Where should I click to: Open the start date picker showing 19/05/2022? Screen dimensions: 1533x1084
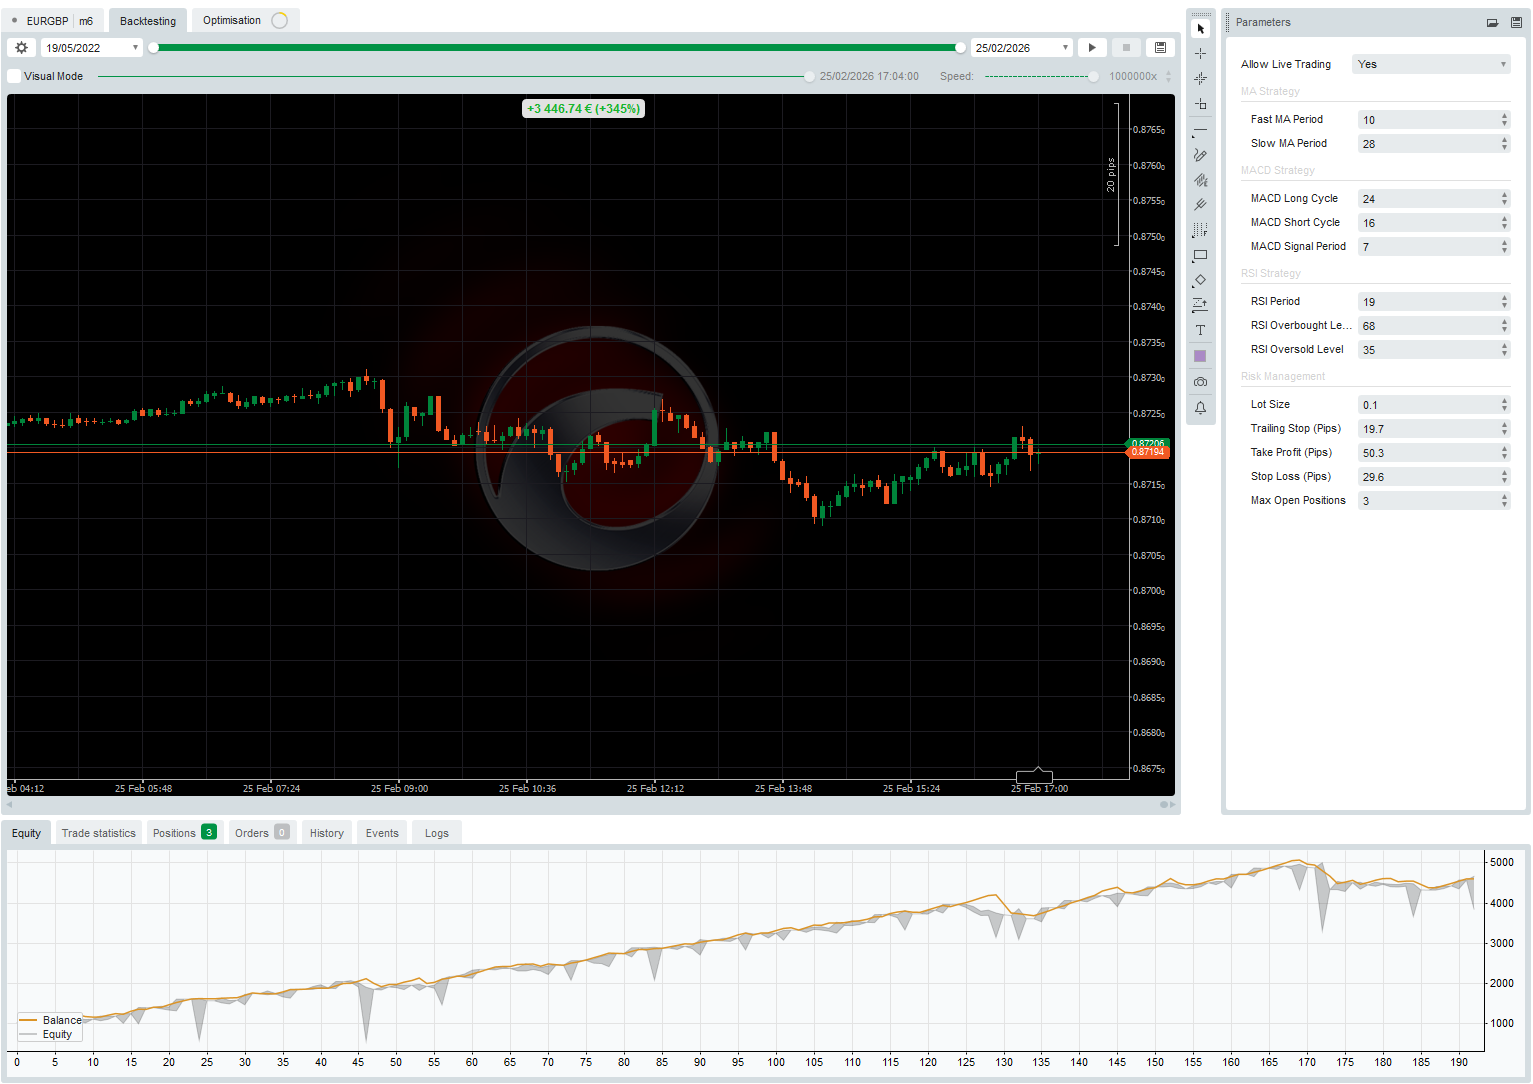click(x=90, y=47)
